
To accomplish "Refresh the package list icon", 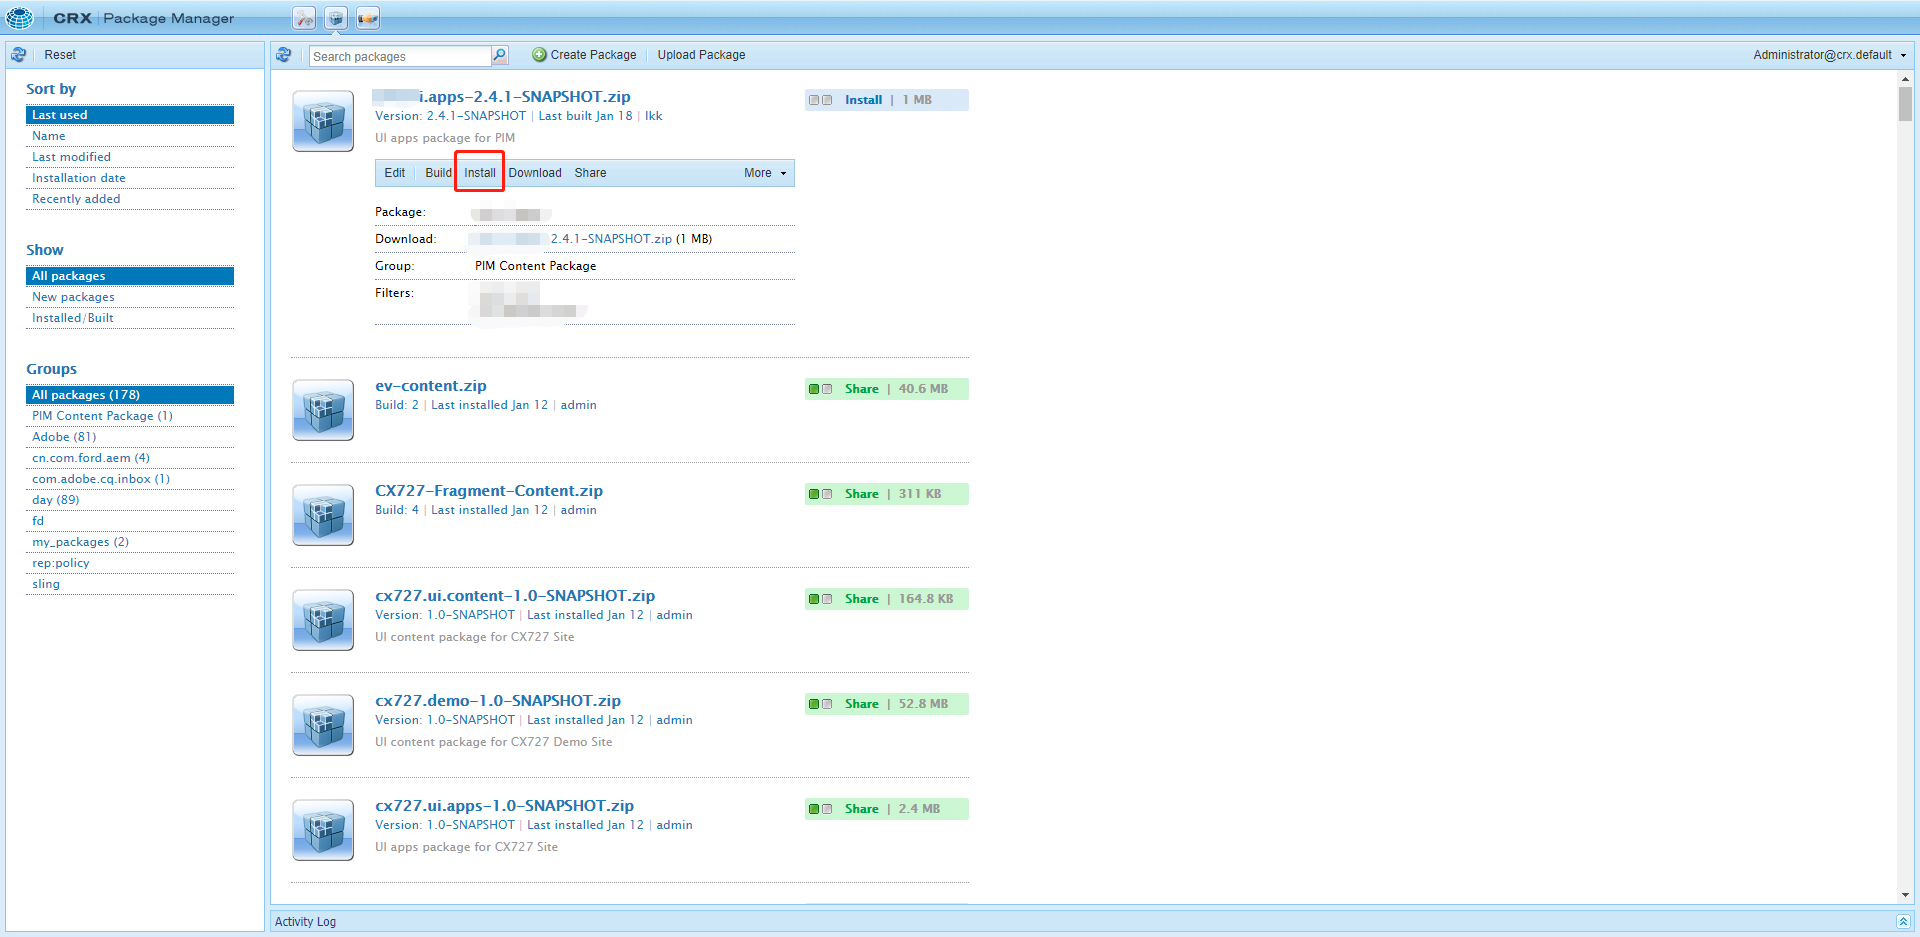I will (284, 55).
